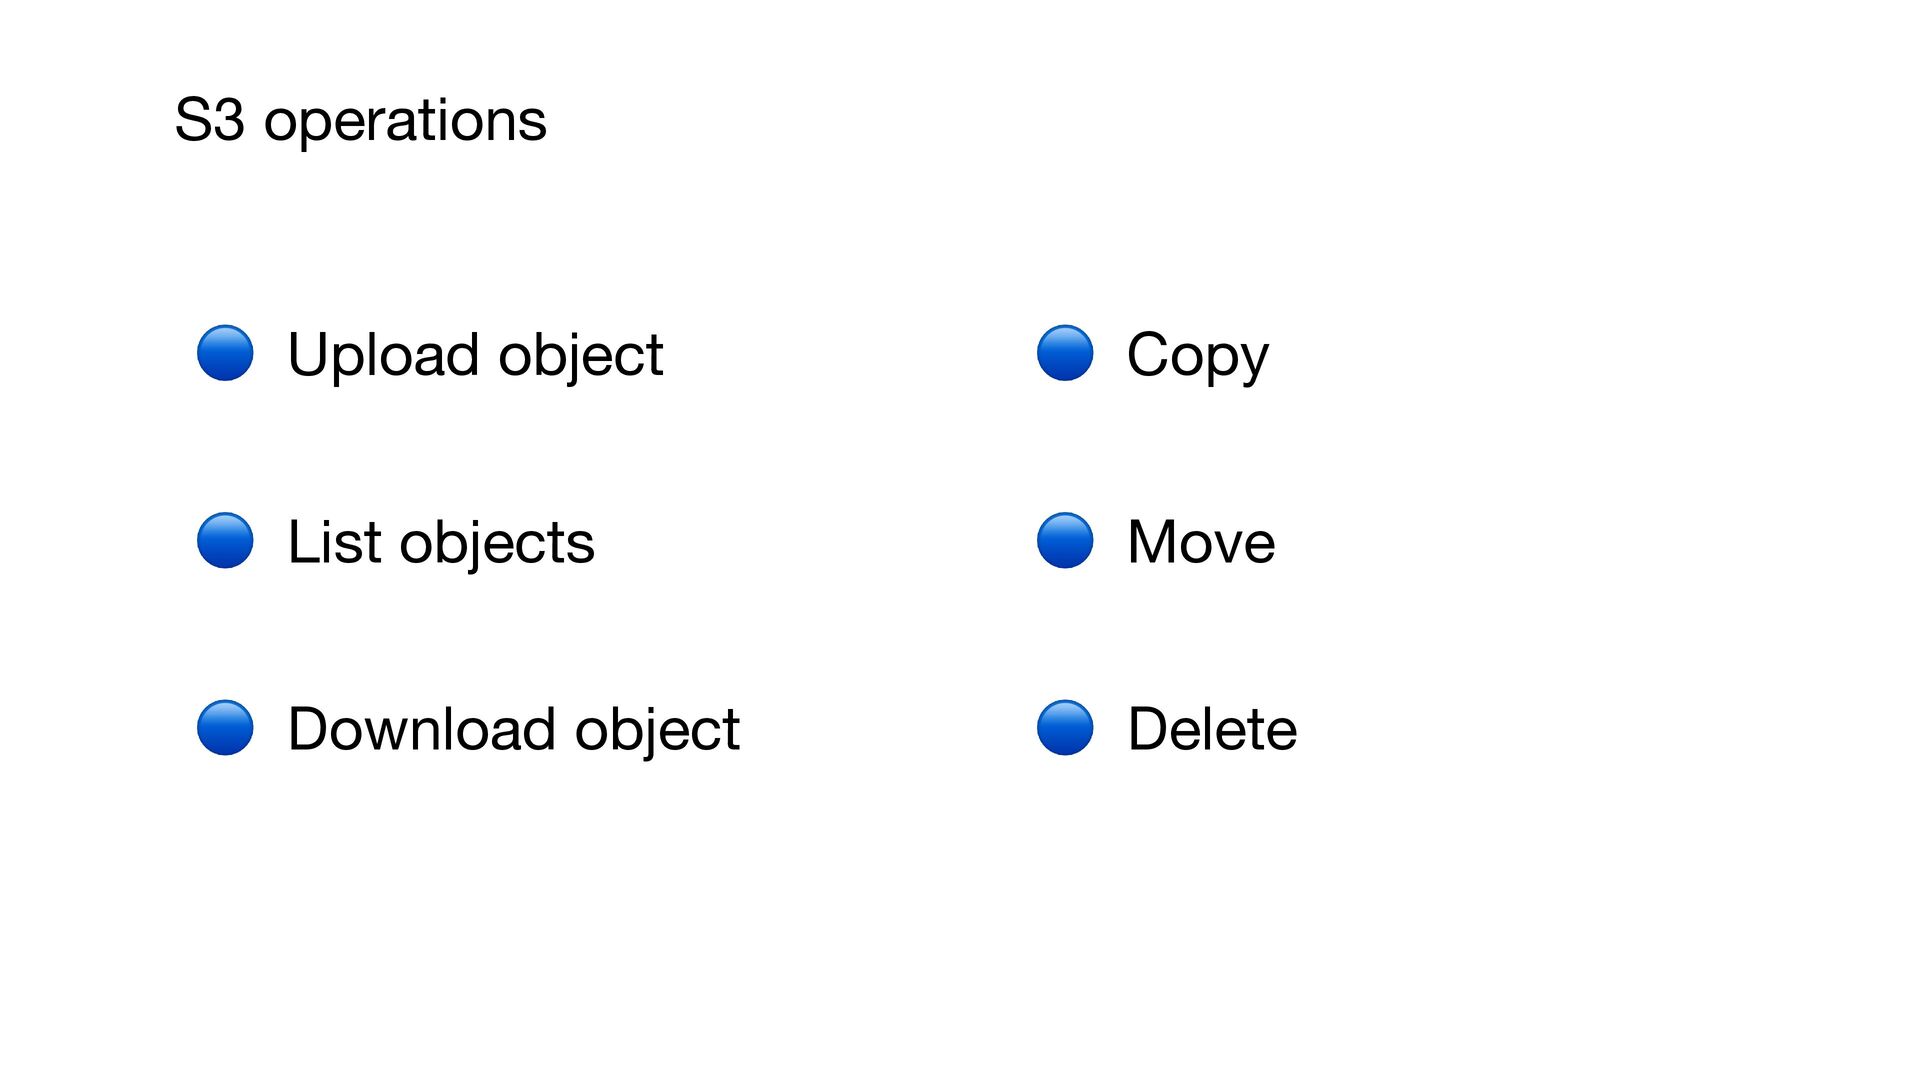Click the blue bullet next to Move
The image size is (1920, 1080).
coord(1065,541)
